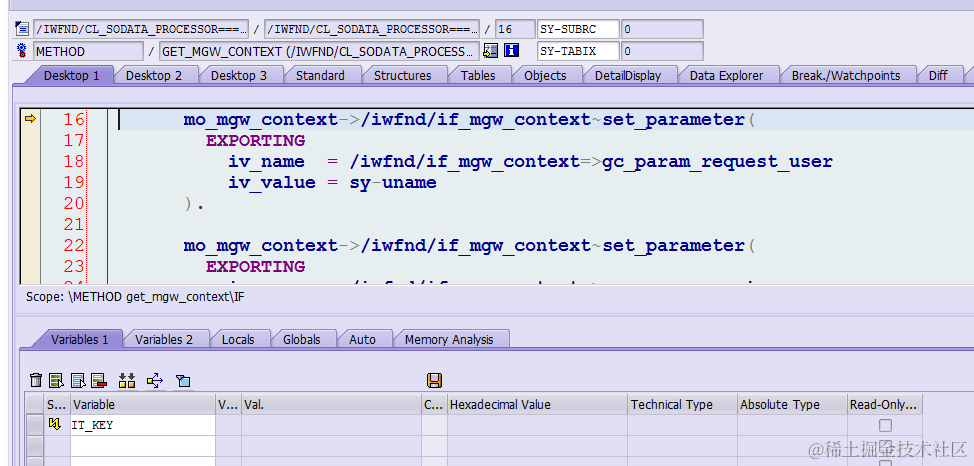Click the orange floppy-disk save icon

[434, 380]
